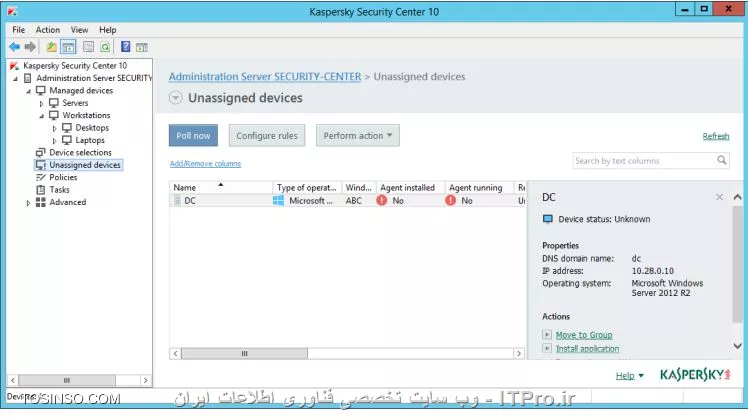The width and height of the screenshot is (748, 420).
Task: Click the green Refresh toolbar icon
Action: pos(105,47)
